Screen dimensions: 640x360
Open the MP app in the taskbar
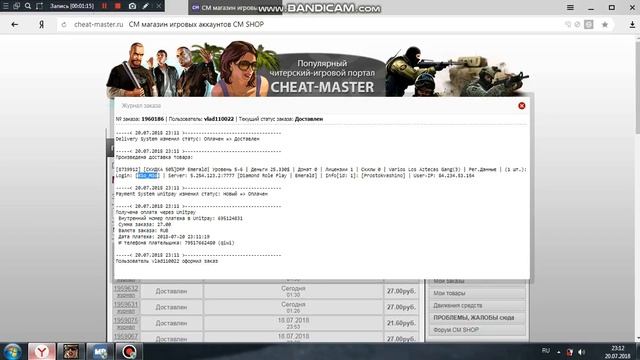tap(100, 351)
